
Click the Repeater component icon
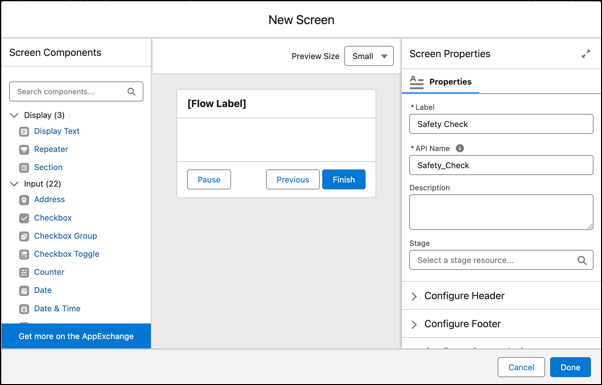pos(24,150)
